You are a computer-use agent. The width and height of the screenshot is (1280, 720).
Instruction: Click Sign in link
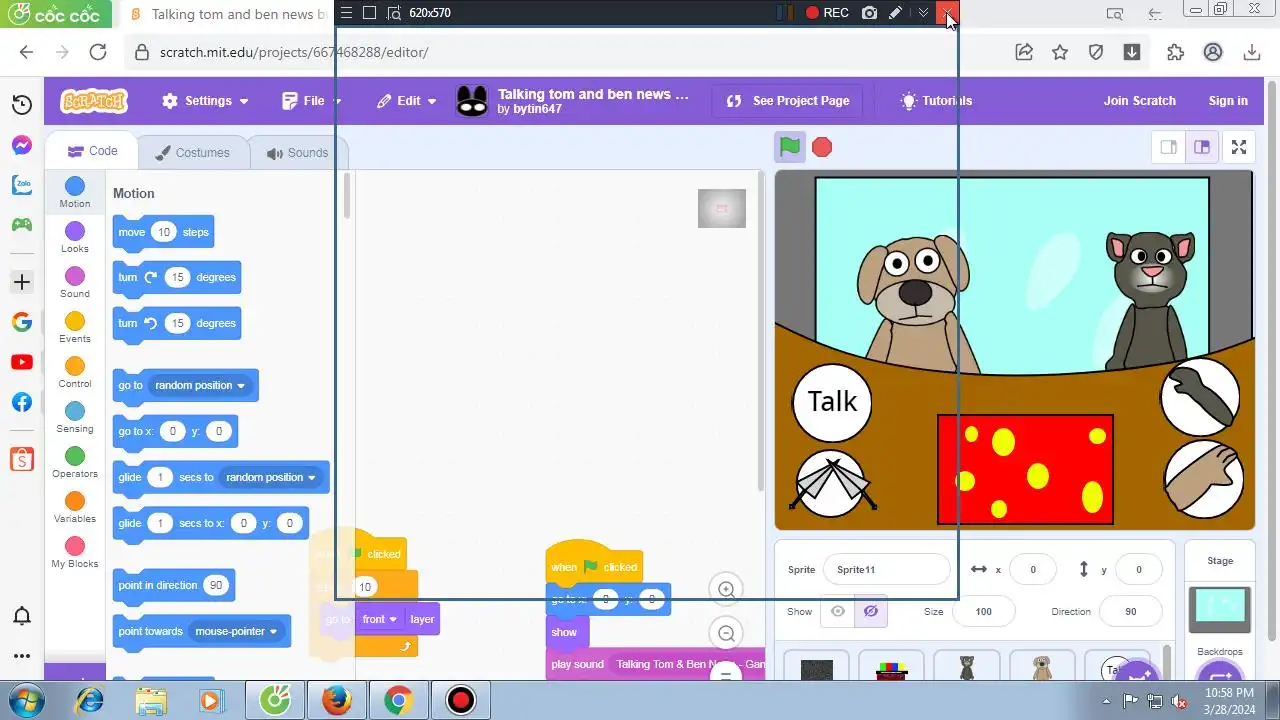[1228, 101]
